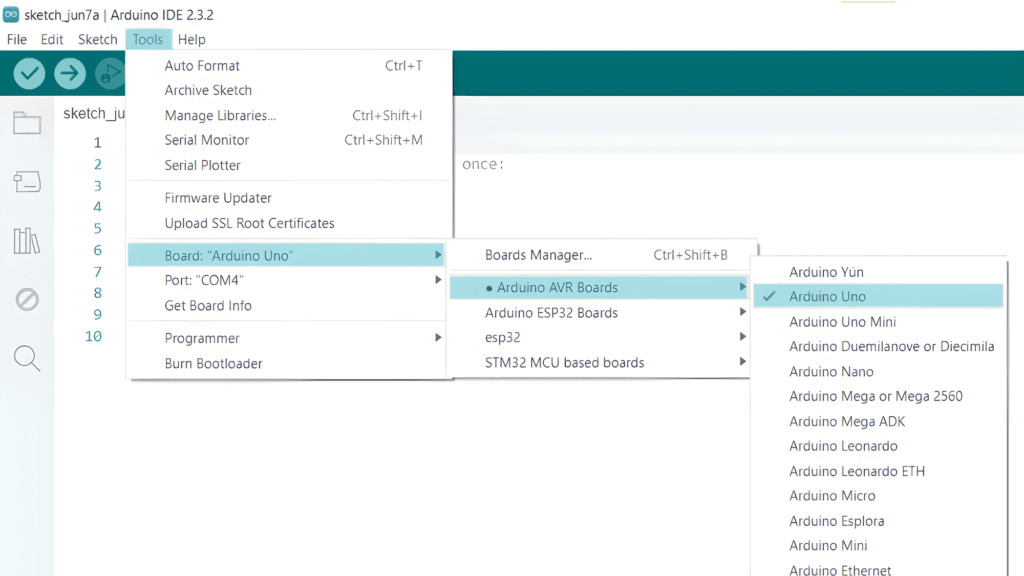Open the Debug sidebar icon
The height and width of the screenshot is (576, 1024).
[27, 299]
